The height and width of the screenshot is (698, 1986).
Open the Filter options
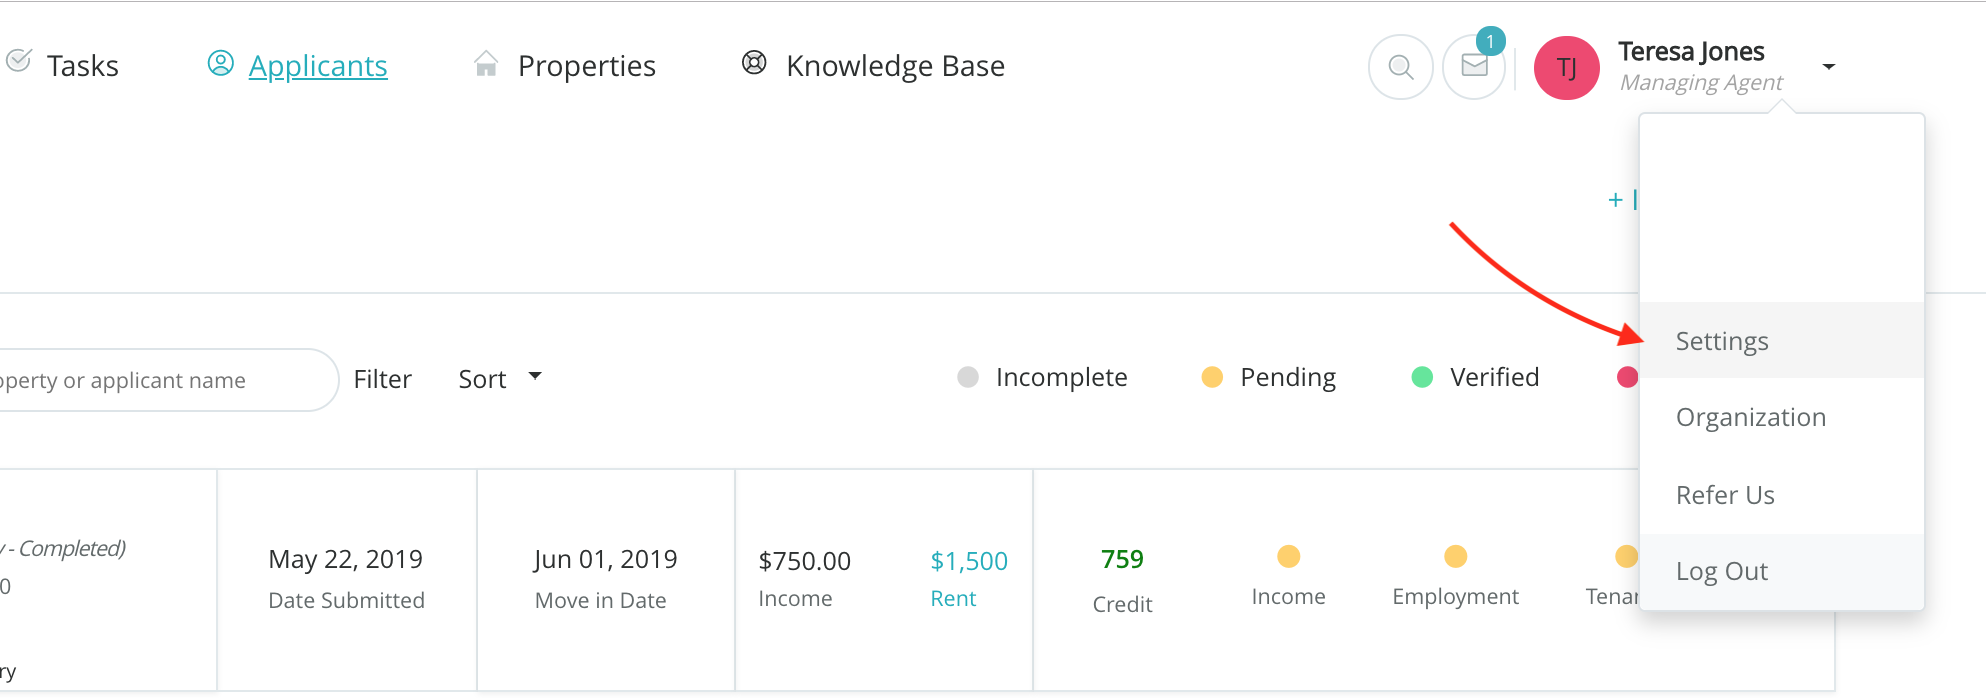click(382, 379)
